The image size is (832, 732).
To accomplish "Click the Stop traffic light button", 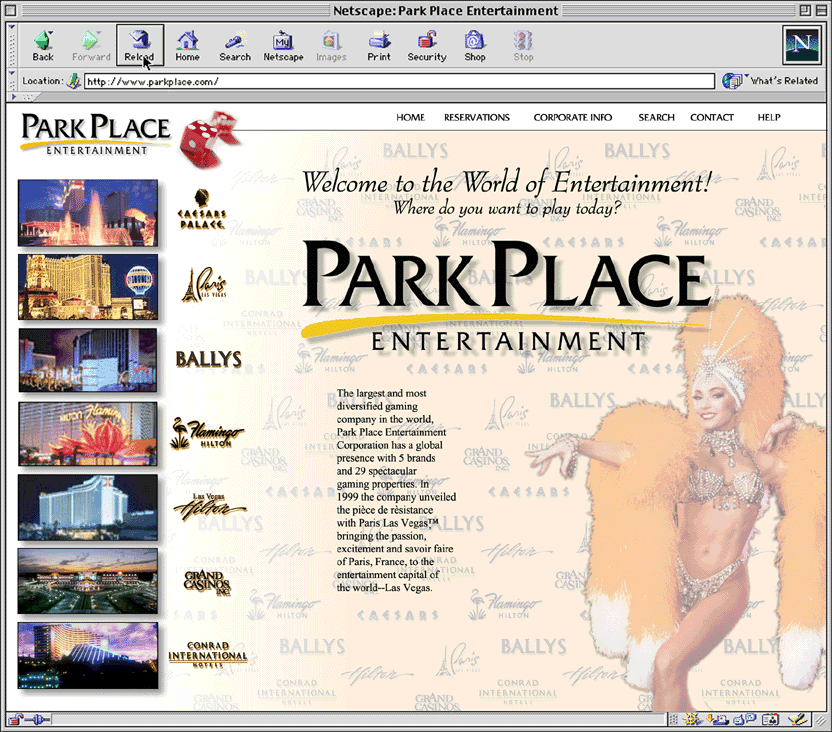I will [523, 46].
